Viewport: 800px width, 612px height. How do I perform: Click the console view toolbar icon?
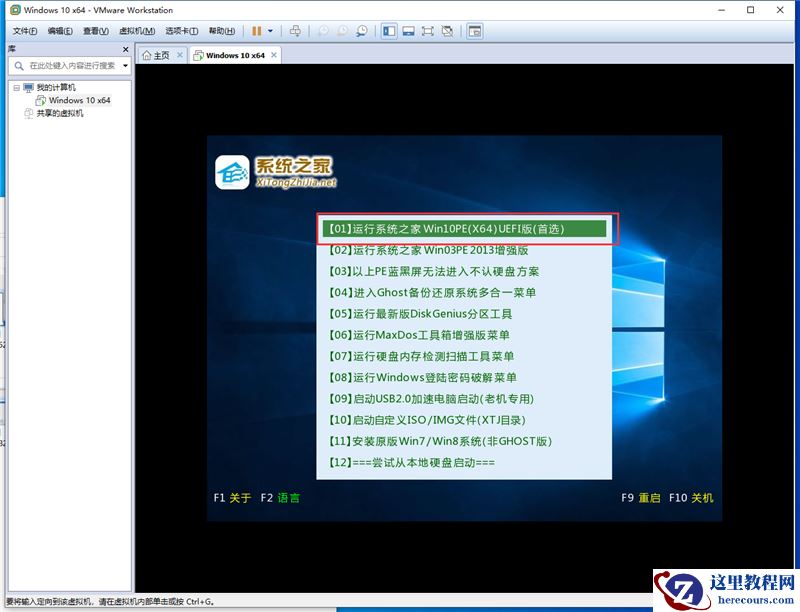(475, 31)
